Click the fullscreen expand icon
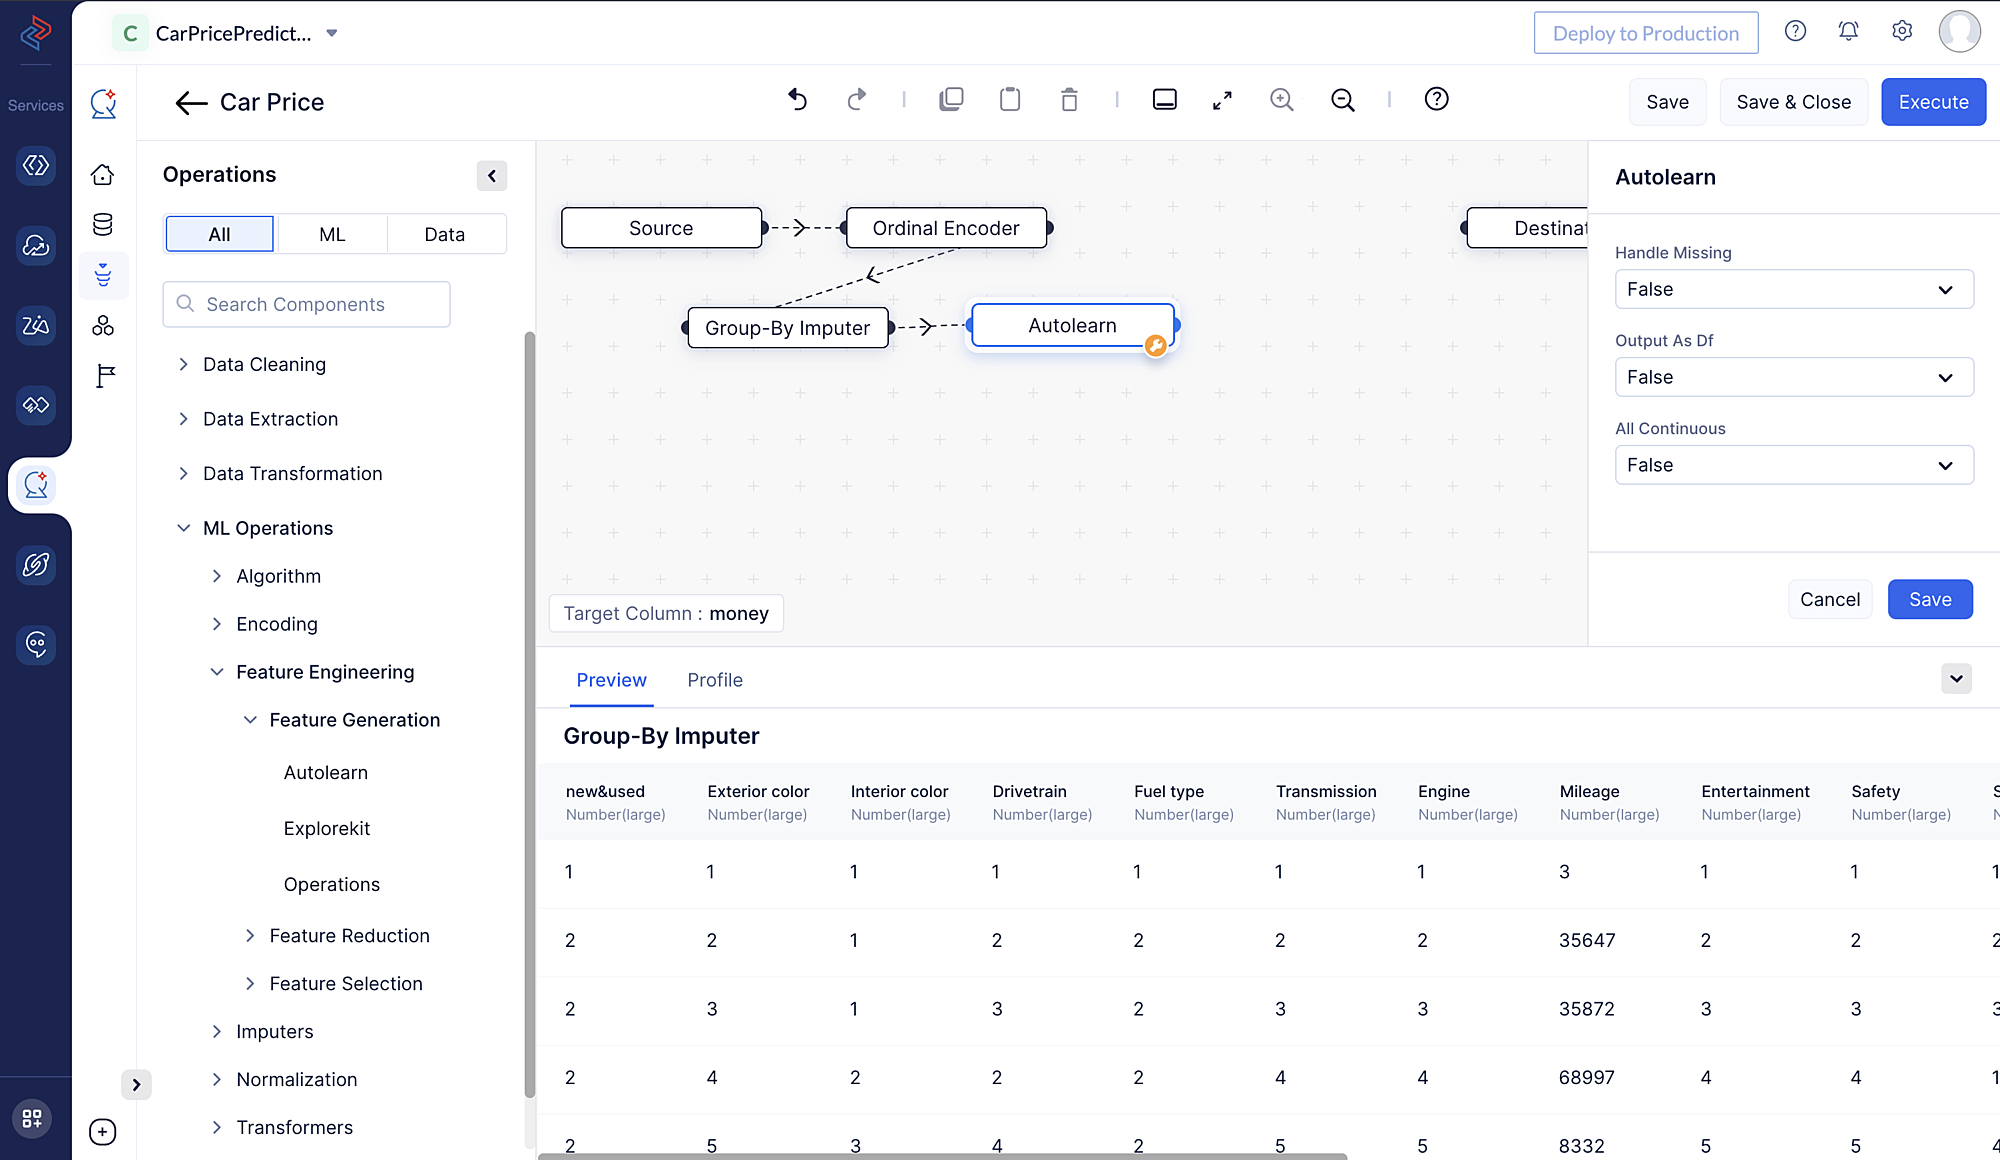The height and width of the screenshot is (1160, 2000). 1222,99
